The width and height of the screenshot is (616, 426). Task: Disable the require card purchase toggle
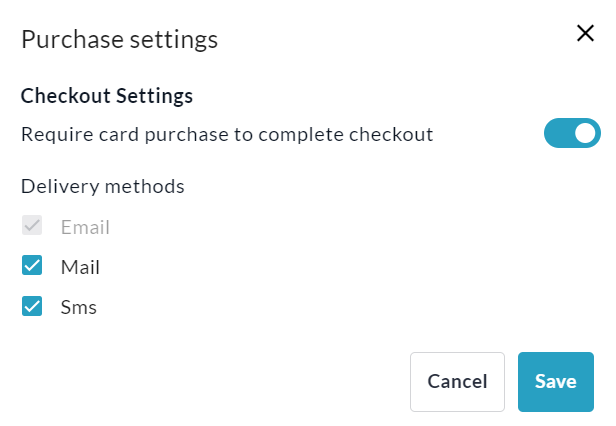572,133
